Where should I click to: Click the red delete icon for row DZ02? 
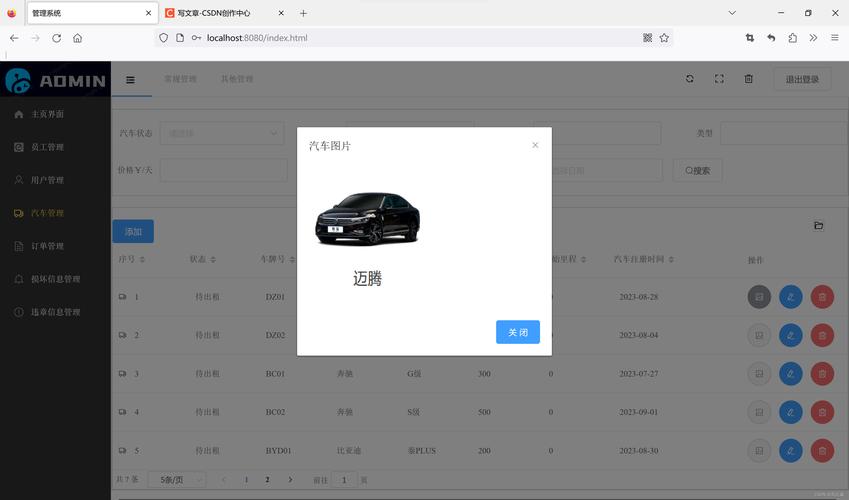[822, 335]
